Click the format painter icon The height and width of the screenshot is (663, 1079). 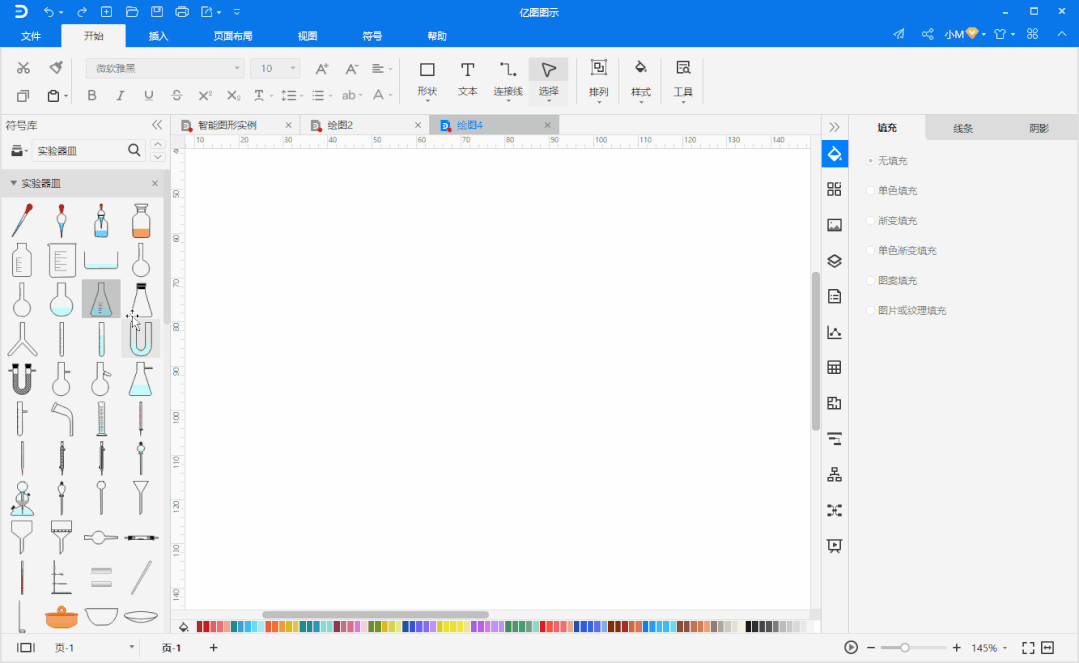pyautogui.click(x=56, y=67)
